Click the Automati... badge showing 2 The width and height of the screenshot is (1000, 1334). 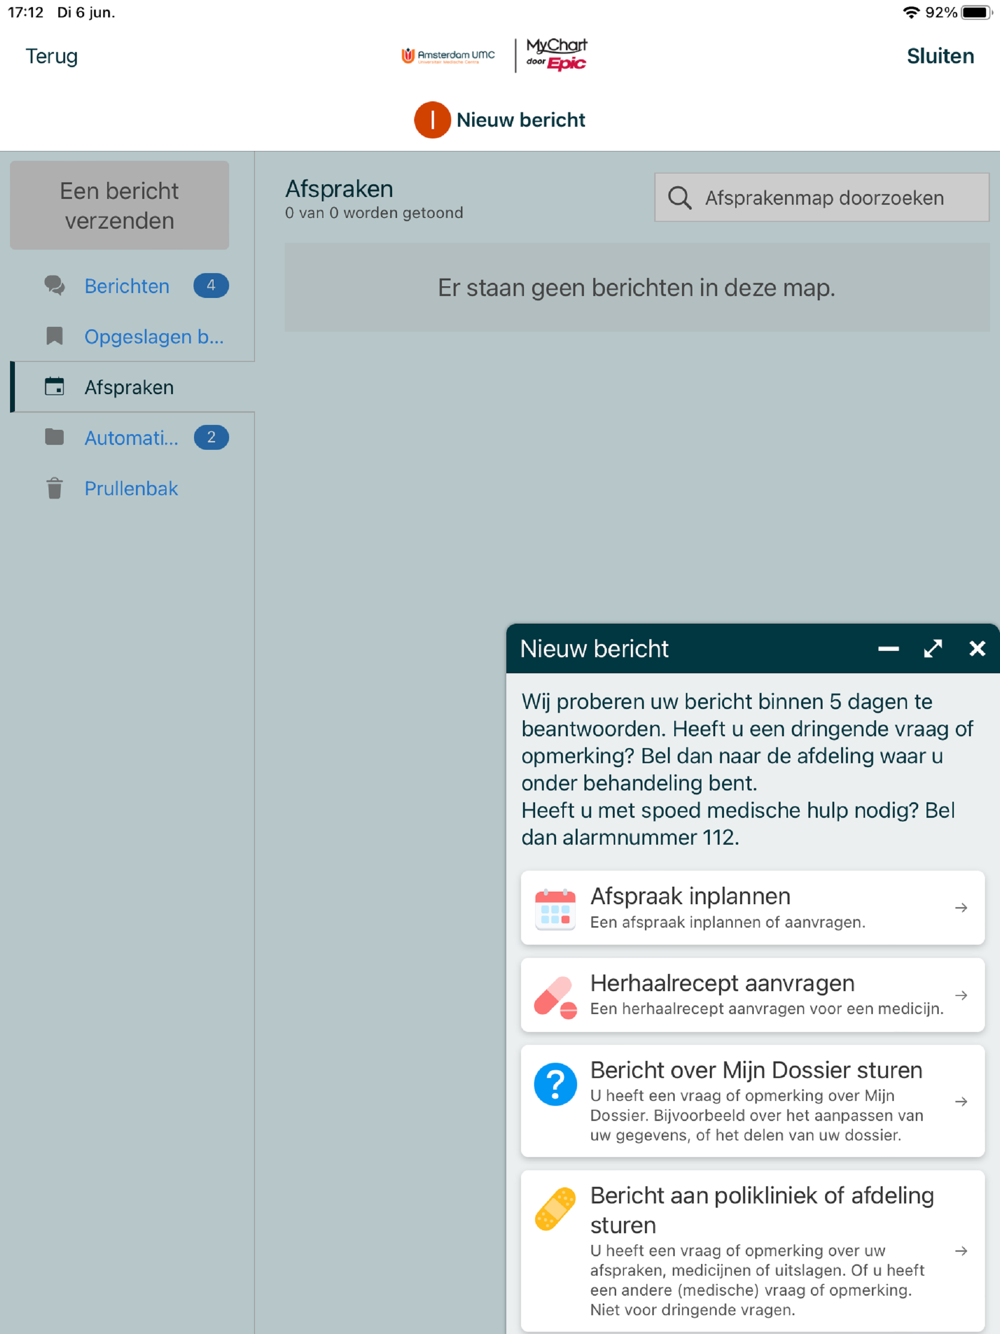point(211,437)
